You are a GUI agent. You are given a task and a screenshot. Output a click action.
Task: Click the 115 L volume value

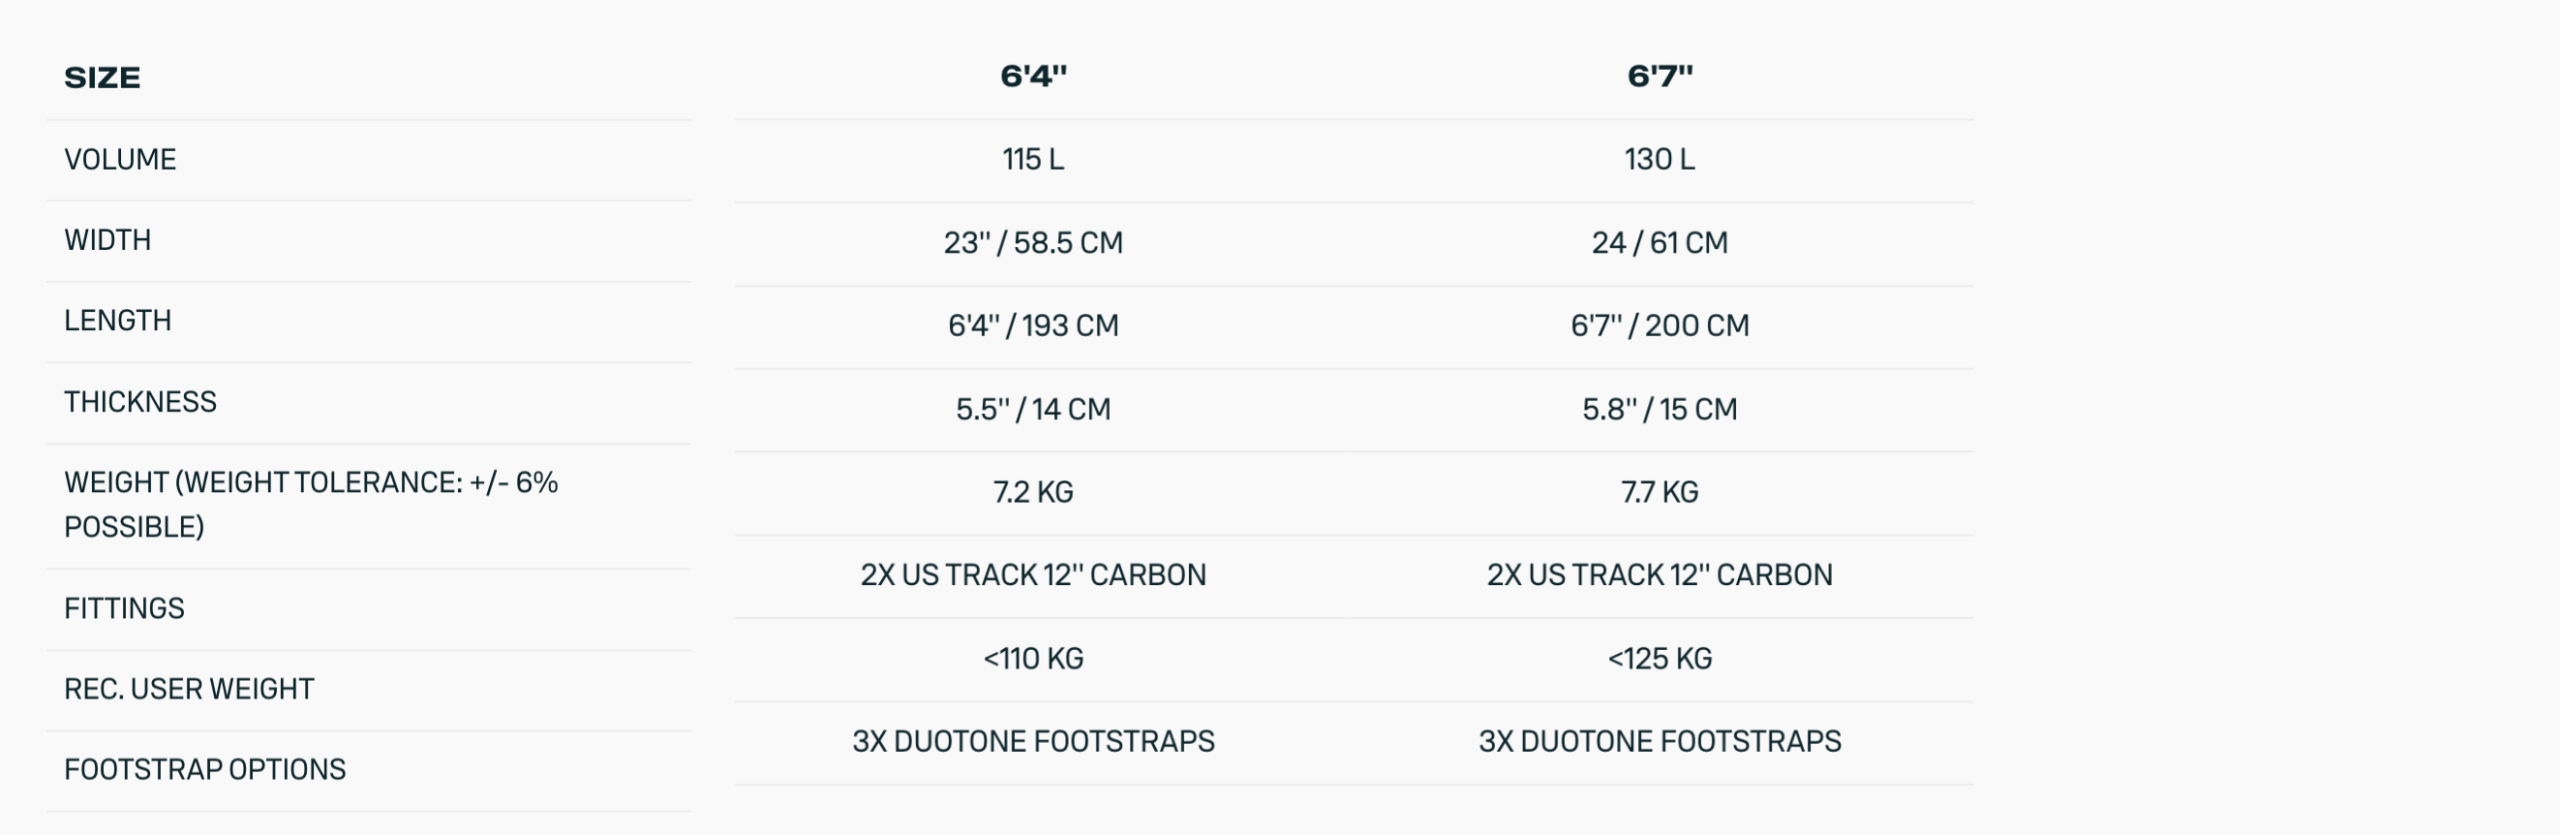tap(1033, 160)
